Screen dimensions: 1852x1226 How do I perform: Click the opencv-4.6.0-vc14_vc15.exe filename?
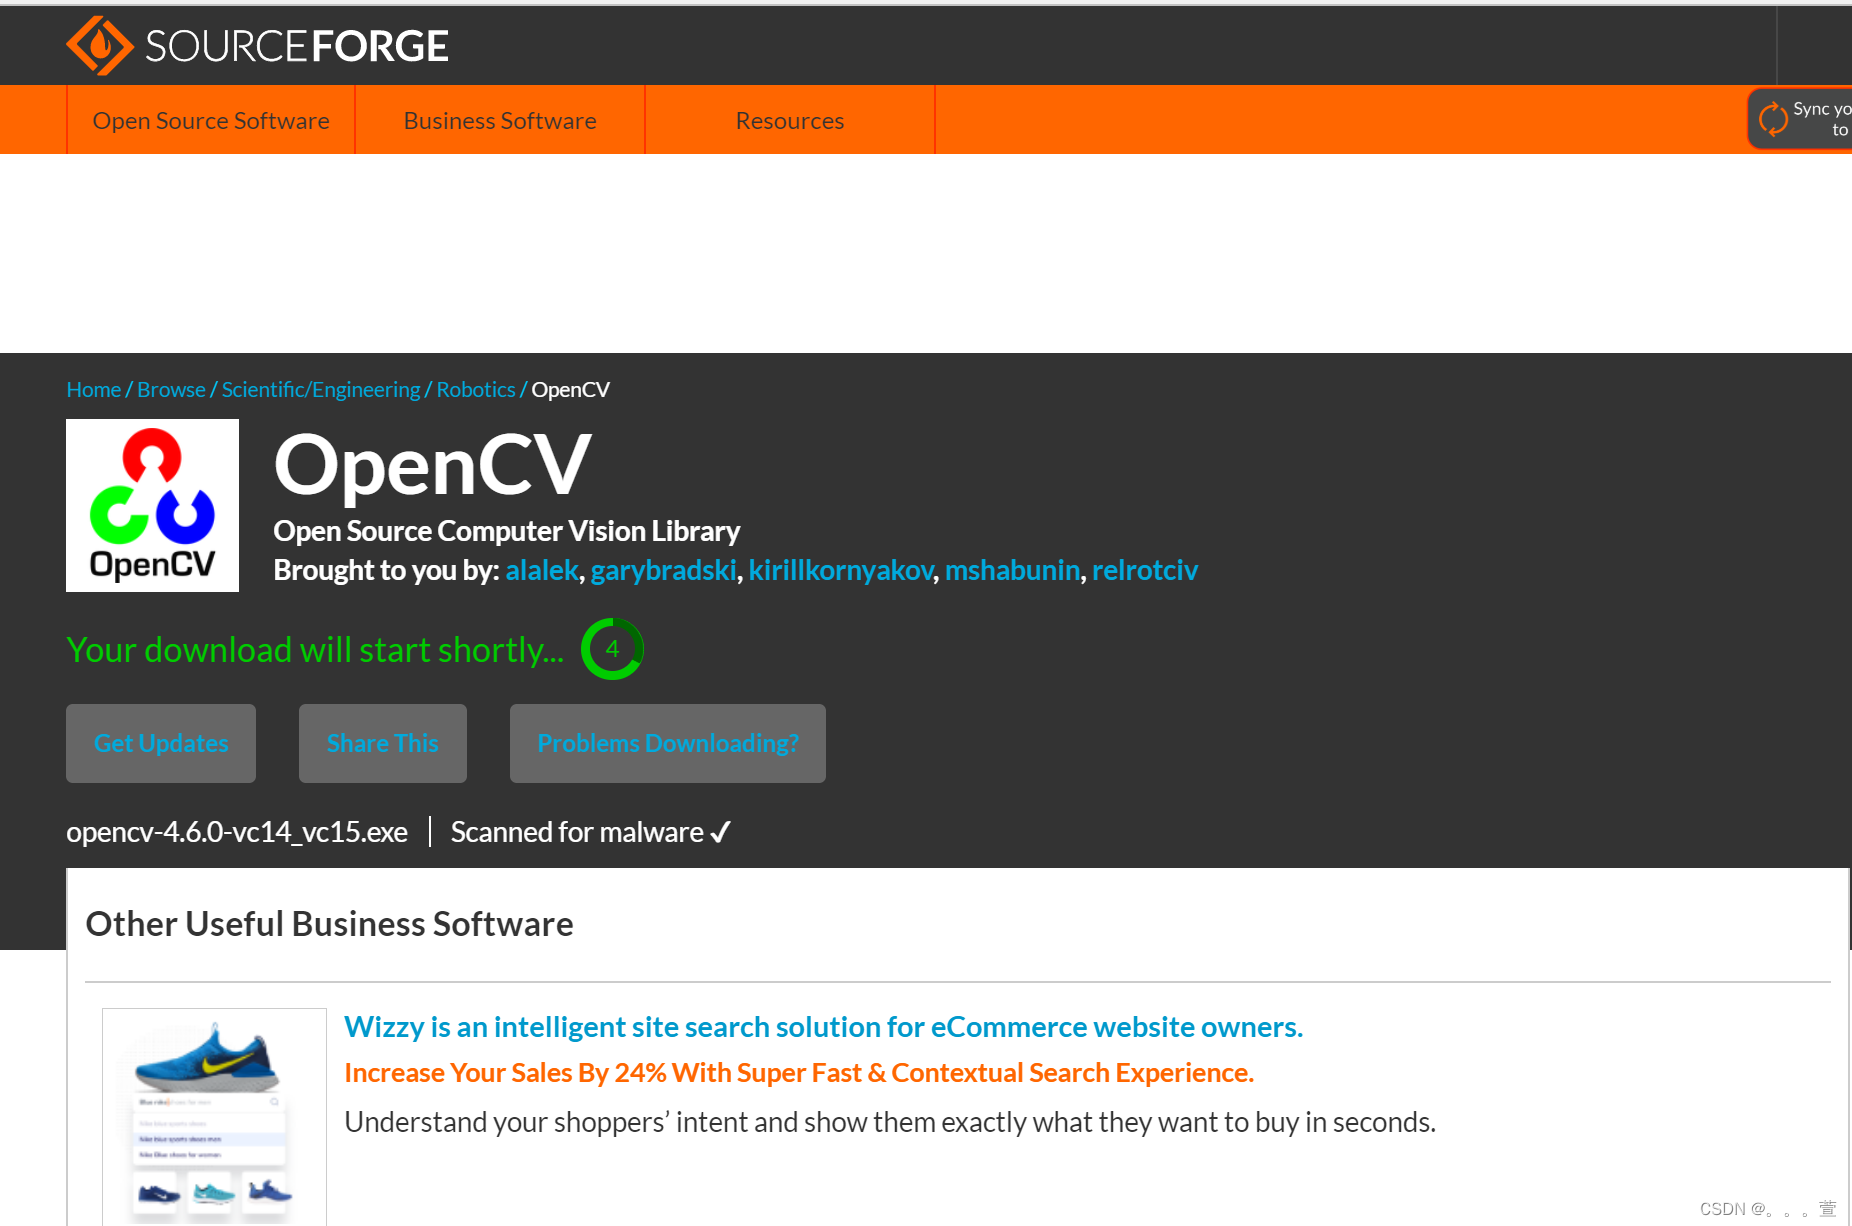[x=236, y=831]
